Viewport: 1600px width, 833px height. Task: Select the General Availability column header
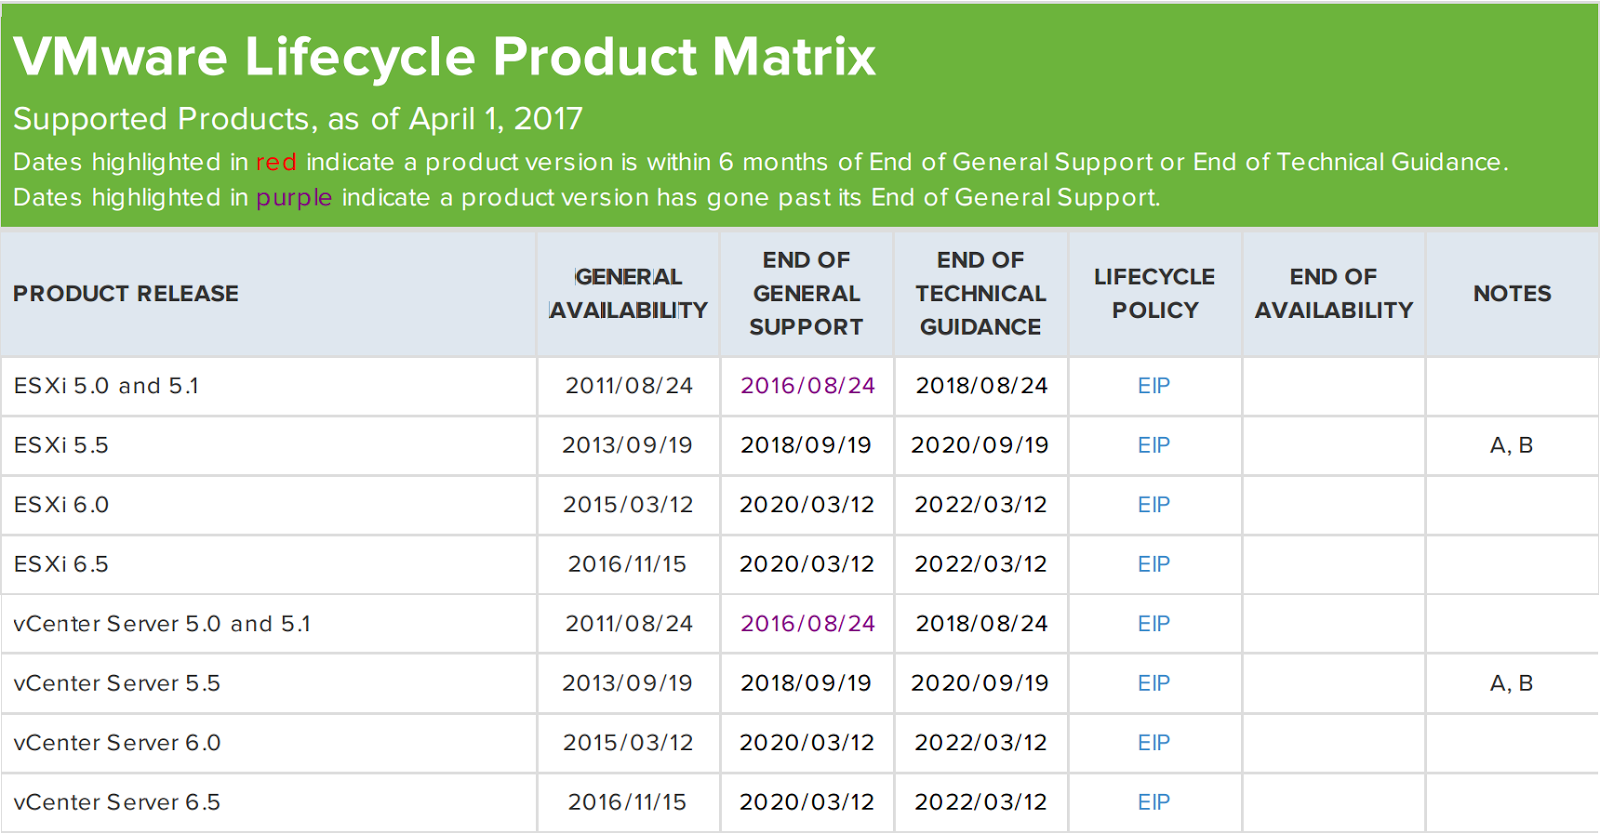click(x=628, y=294)
